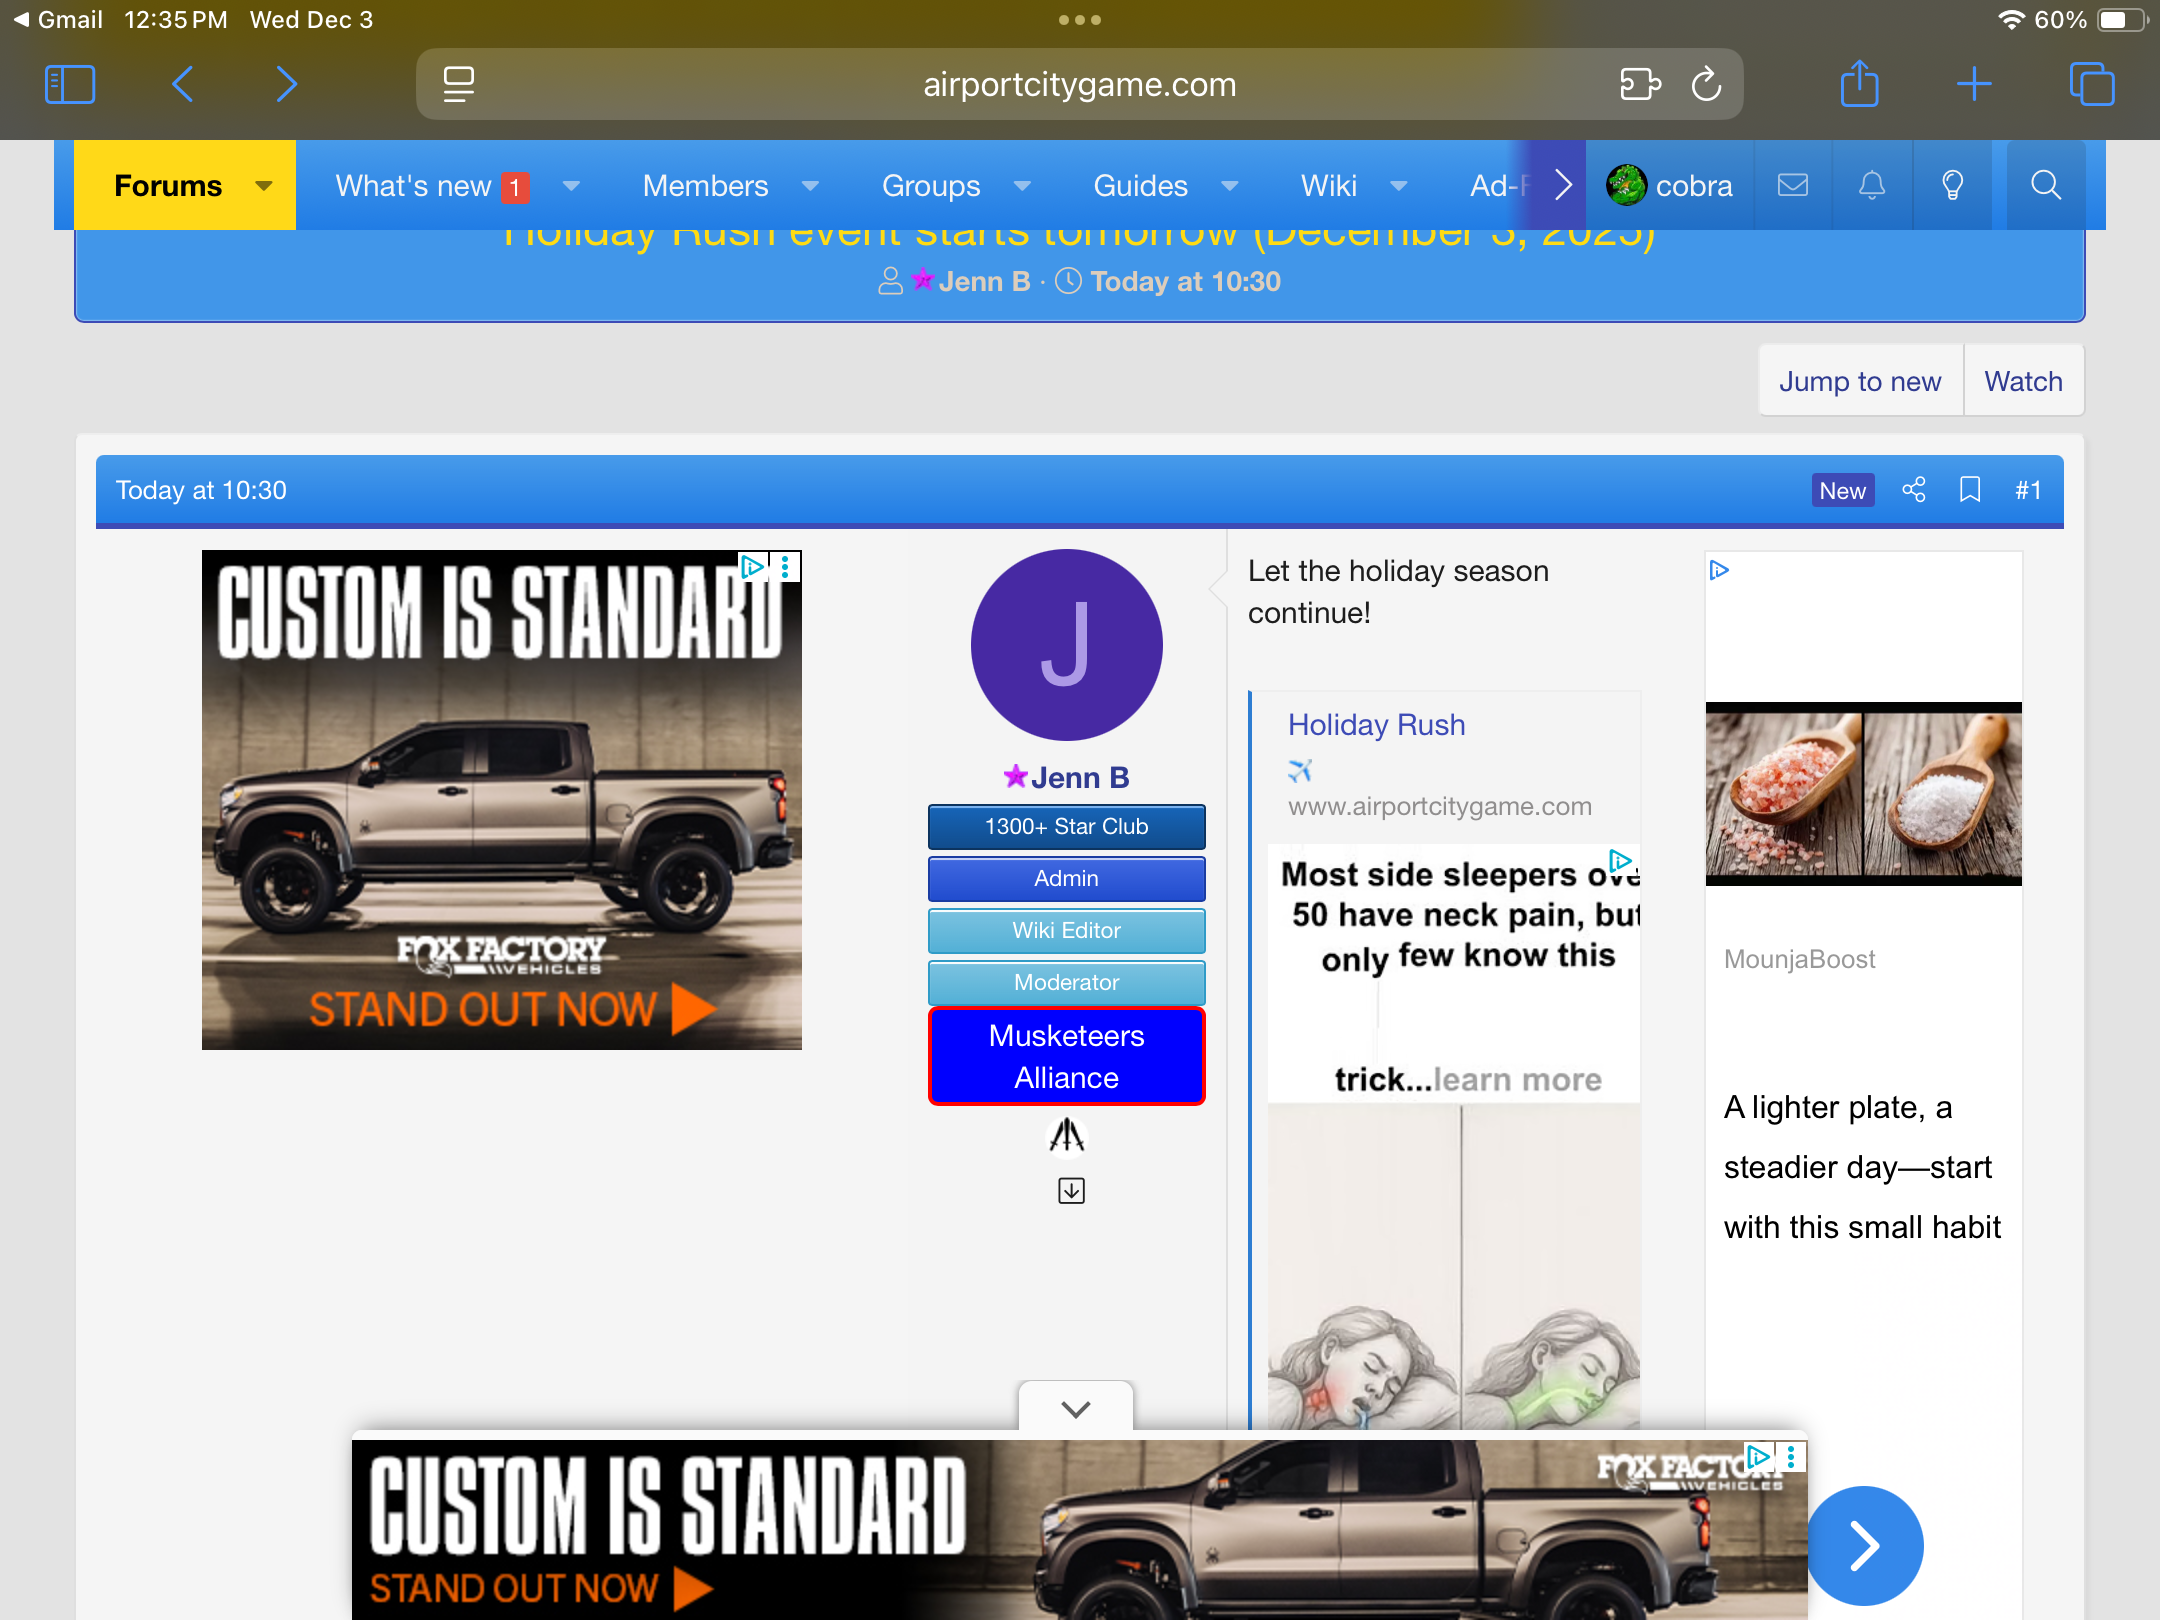Watch this thread
The height and width of the screenshot is (1620, 2160).
[x=2023, y=381]
